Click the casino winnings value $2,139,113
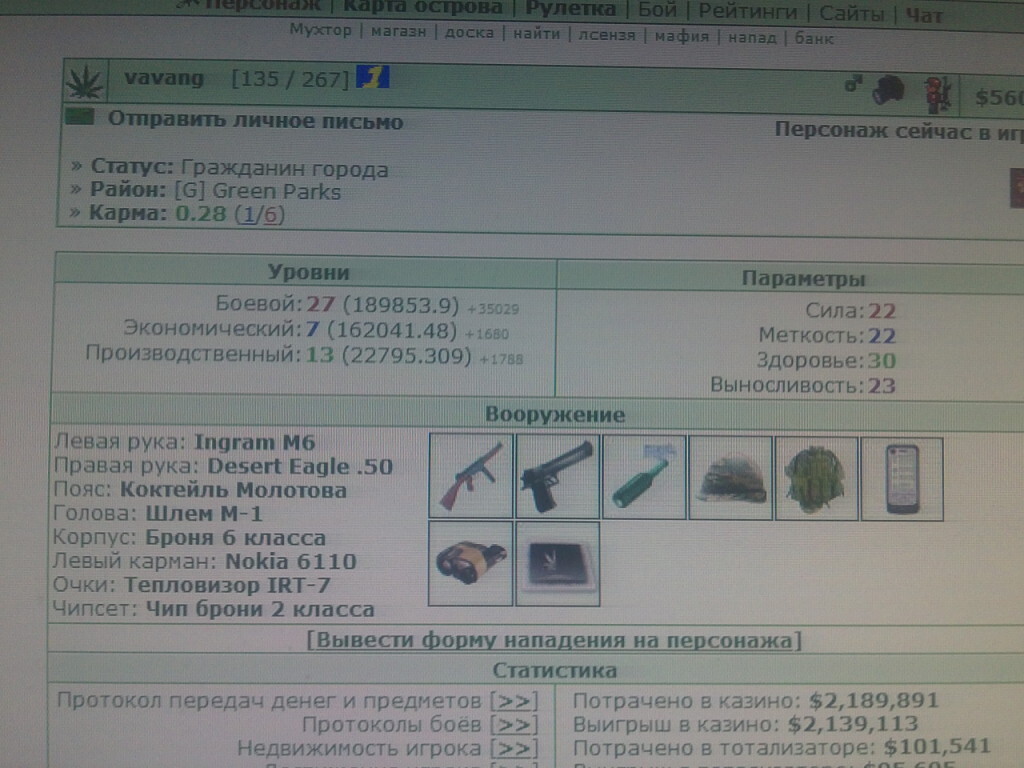The width and height of the screenshot is (1024, 768). click(x=852, y=724)
